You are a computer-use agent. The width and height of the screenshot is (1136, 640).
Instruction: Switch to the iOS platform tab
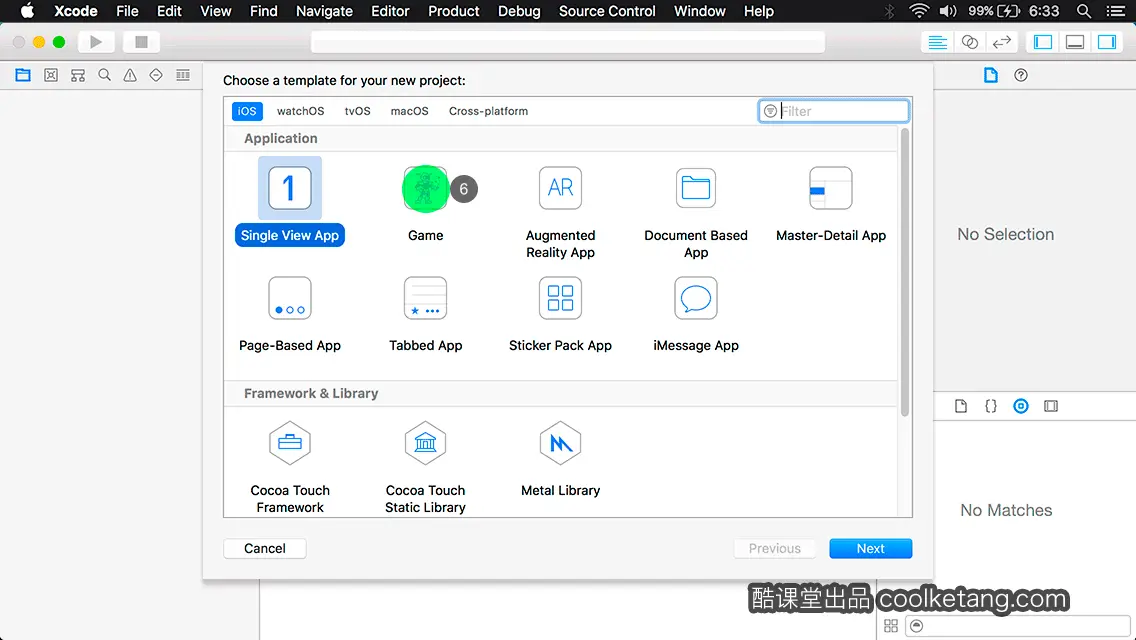point(247,111)
